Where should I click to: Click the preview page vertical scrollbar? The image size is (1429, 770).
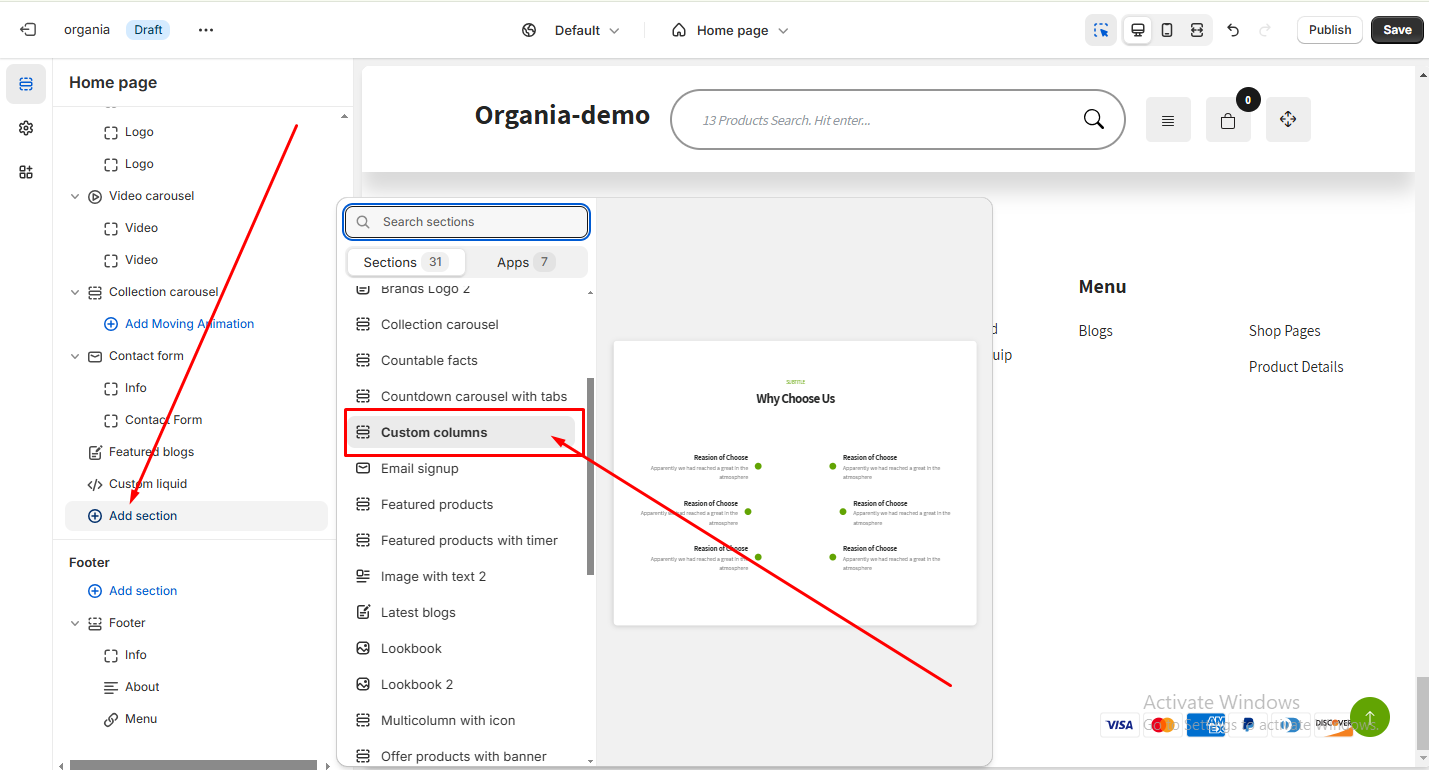pyautogui.click(x=1422, y=712)
